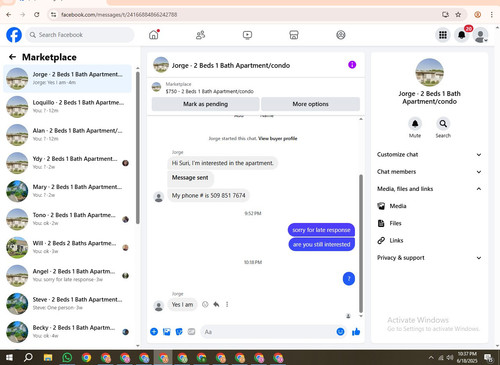React to the 'Yes I am' message
The image size is (500, 365).
[205, 304]
